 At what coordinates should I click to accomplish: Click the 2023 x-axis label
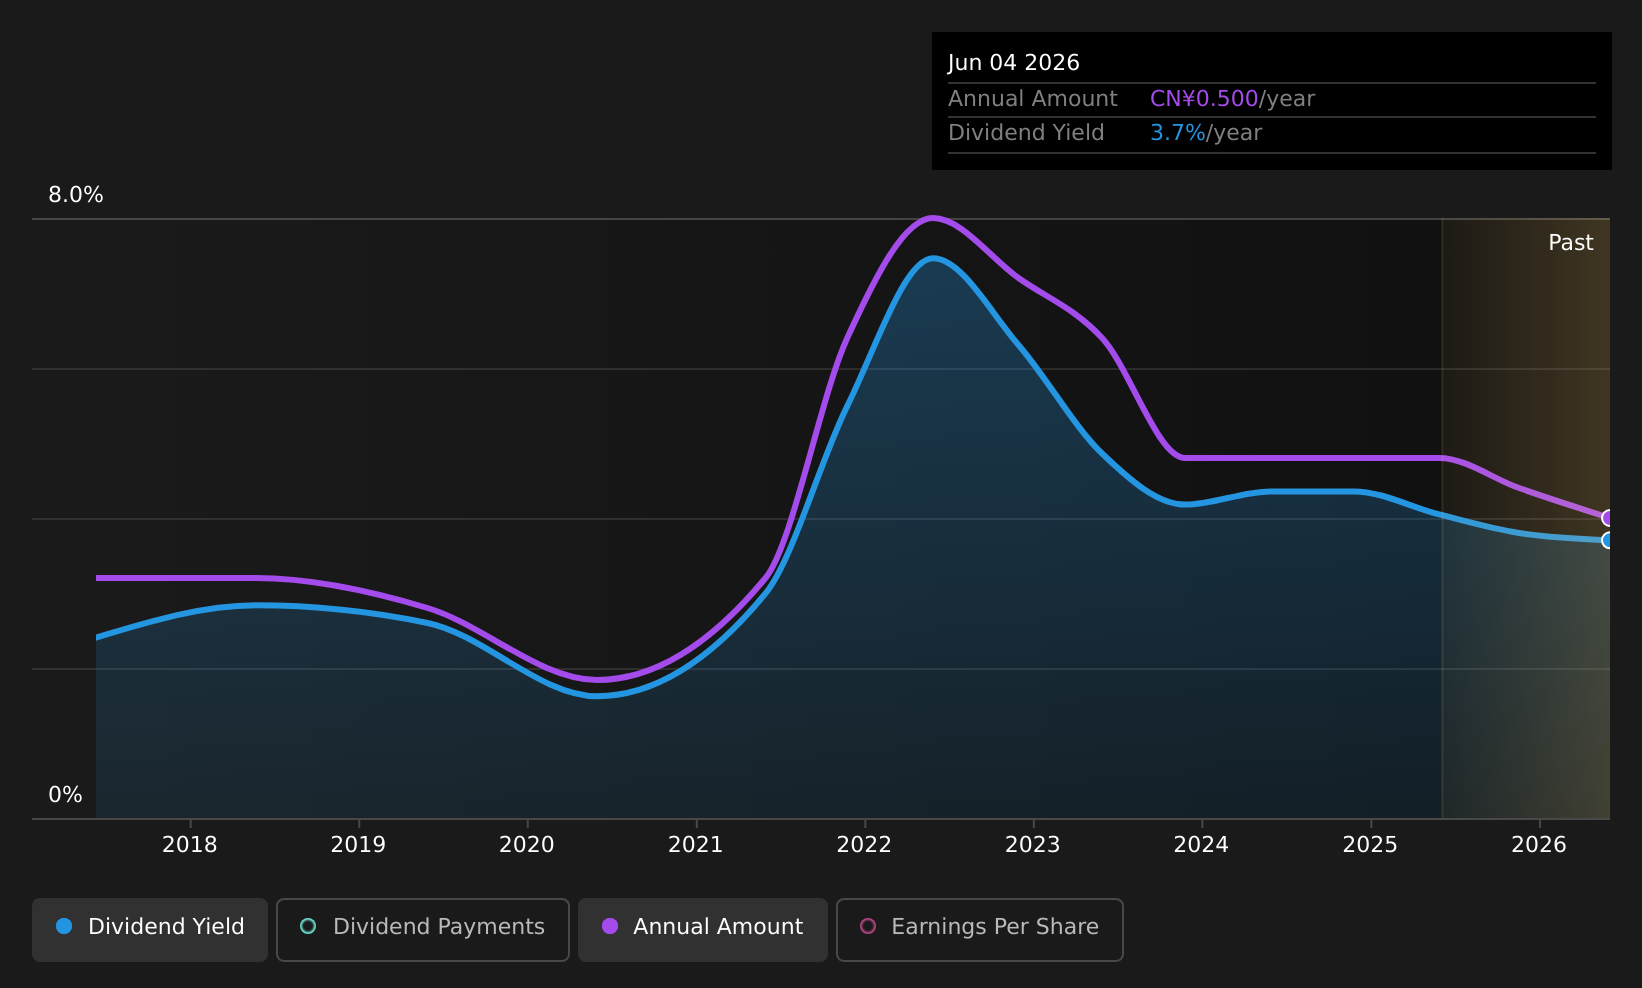1033,845
